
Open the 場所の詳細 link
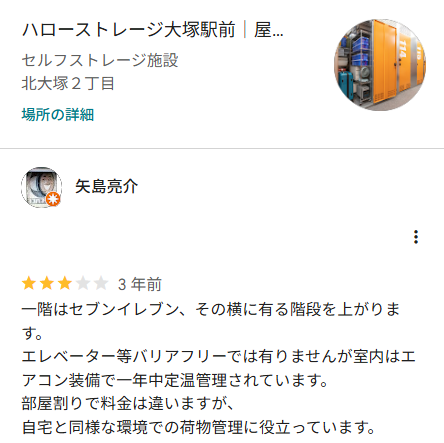[58, 115]
